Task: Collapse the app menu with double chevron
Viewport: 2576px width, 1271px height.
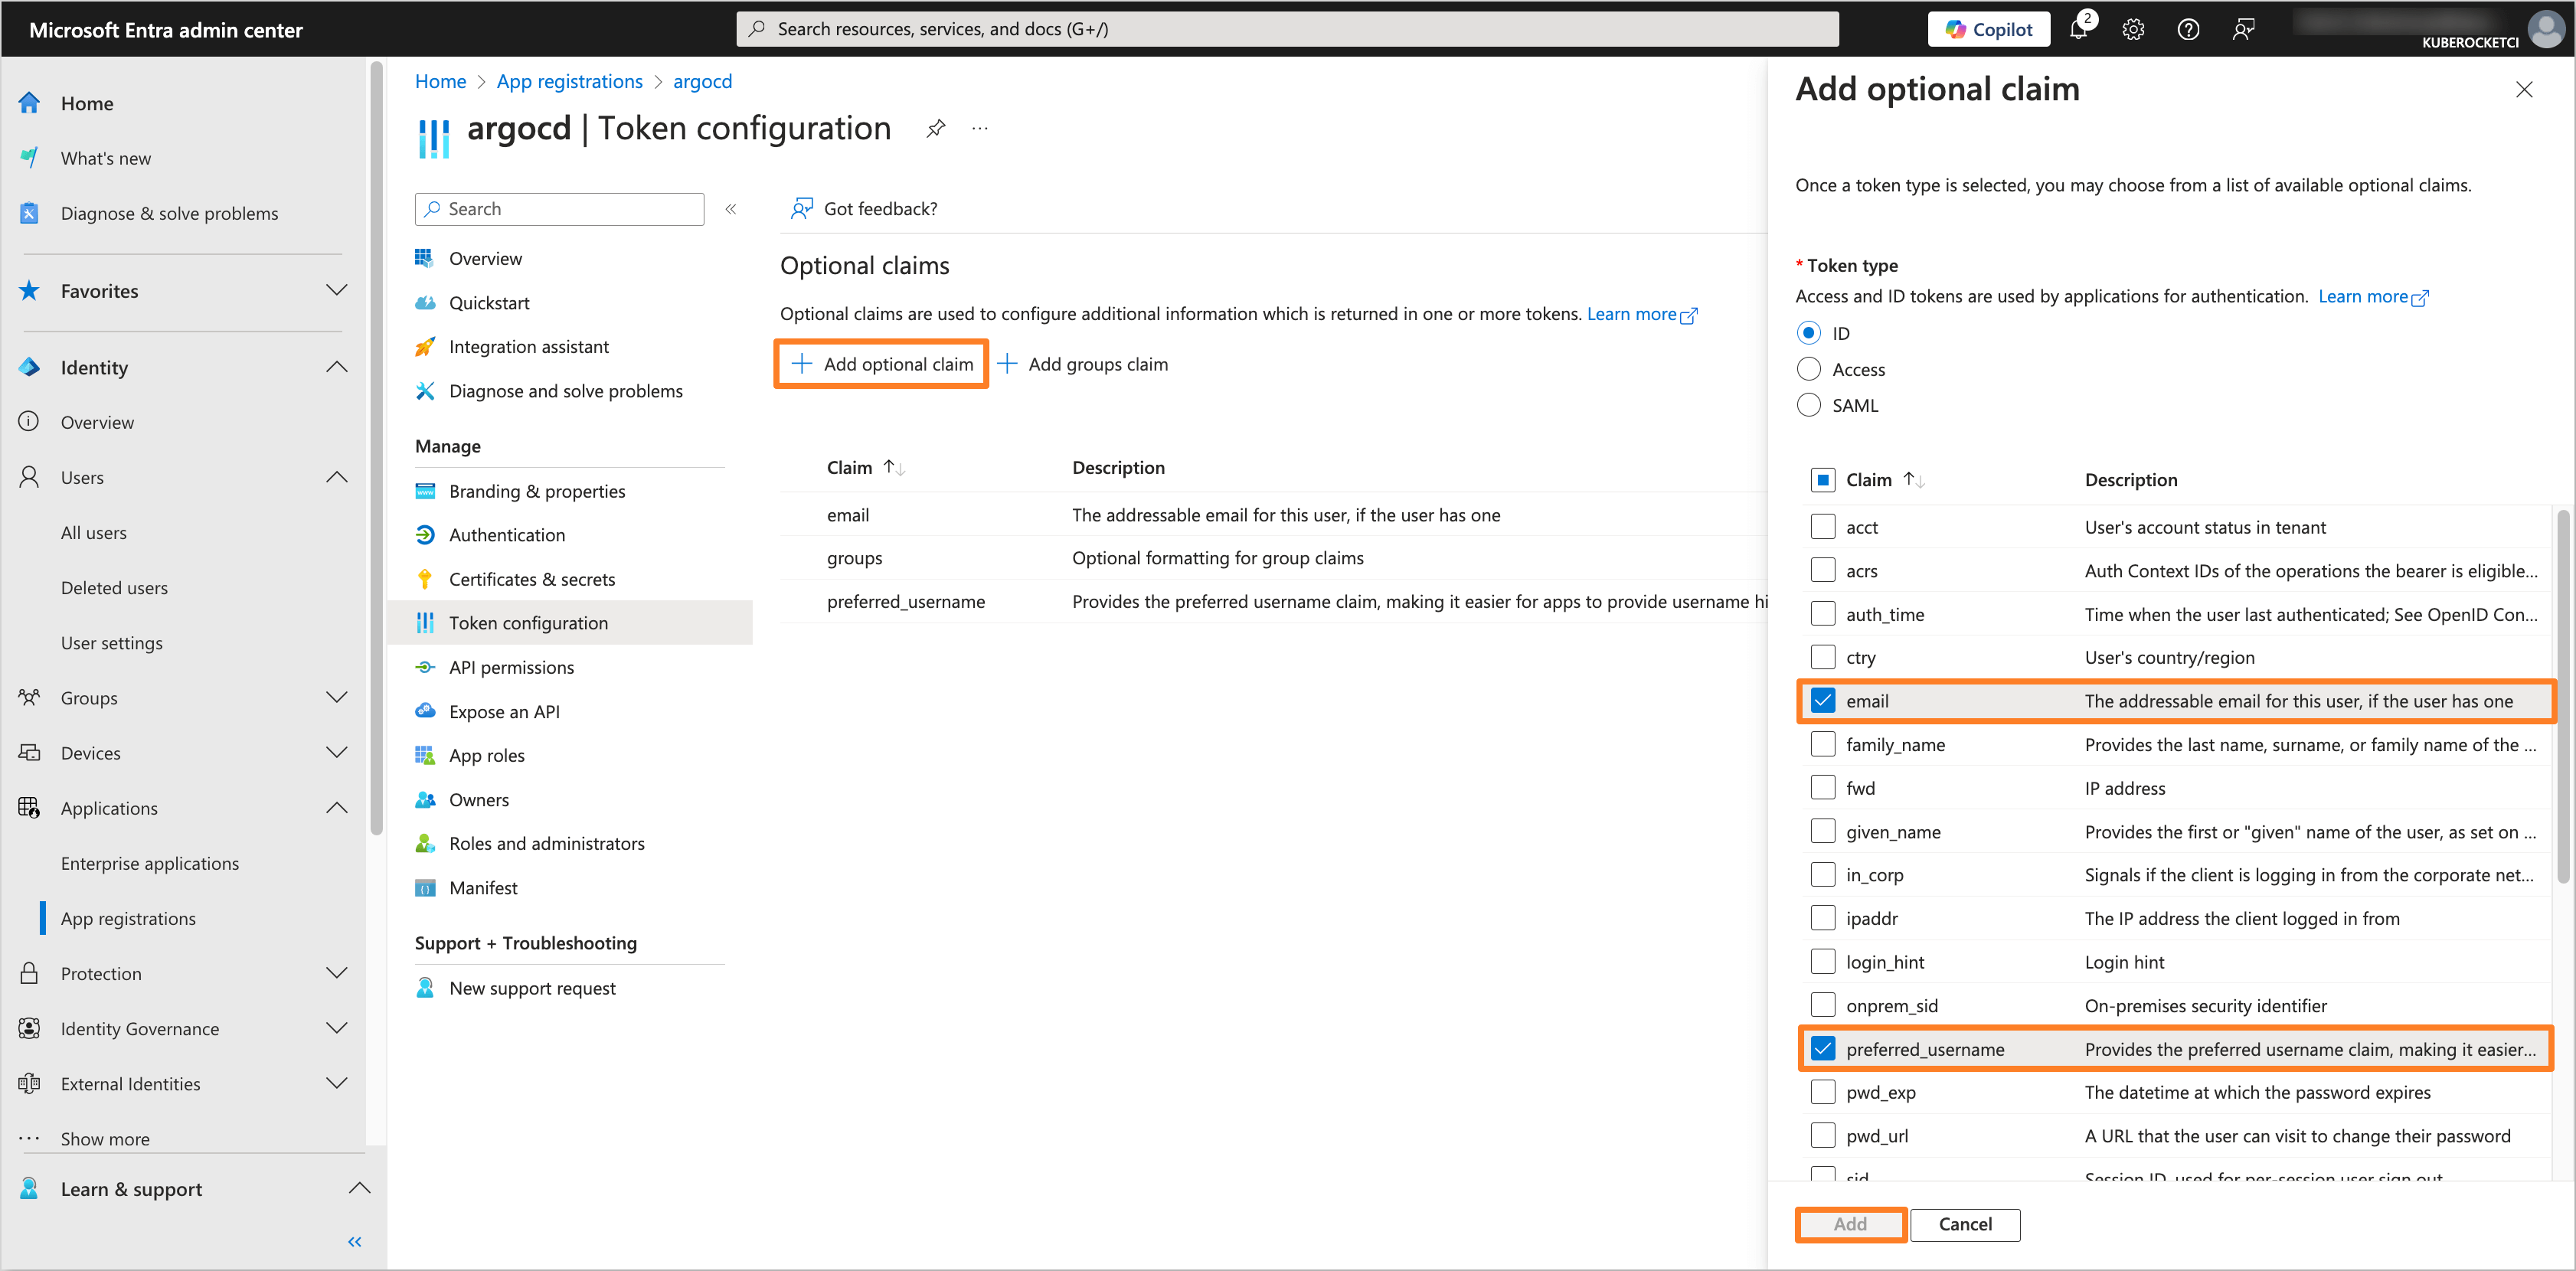Action: coord(731,209)
